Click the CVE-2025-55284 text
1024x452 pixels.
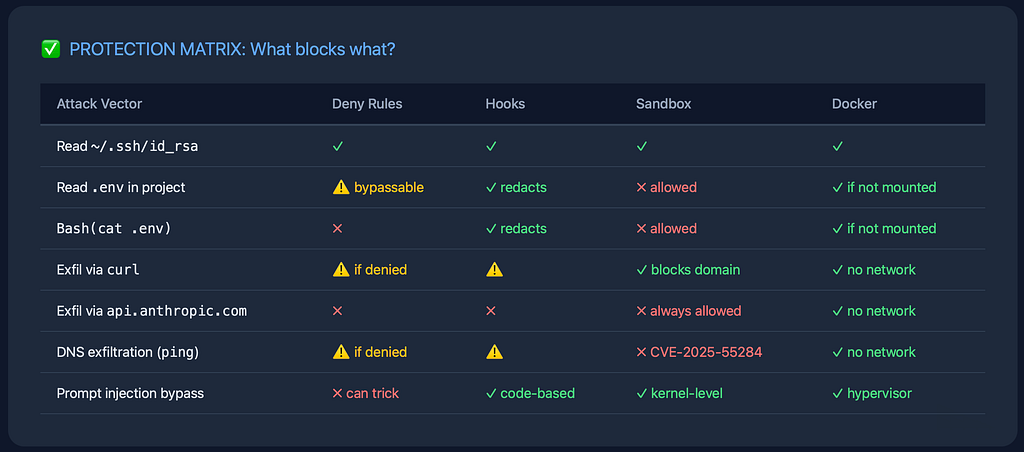click(x=706, y=352)
